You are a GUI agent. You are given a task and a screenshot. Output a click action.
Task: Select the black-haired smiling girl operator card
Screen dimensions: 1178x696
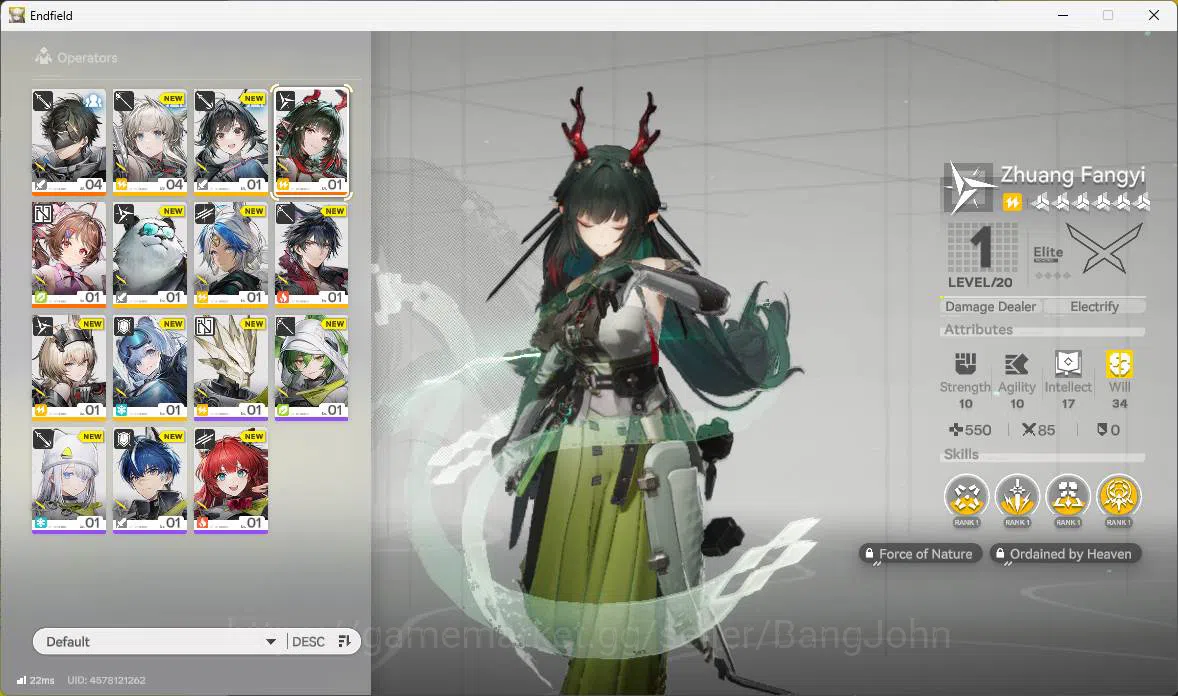click(231, 142)
